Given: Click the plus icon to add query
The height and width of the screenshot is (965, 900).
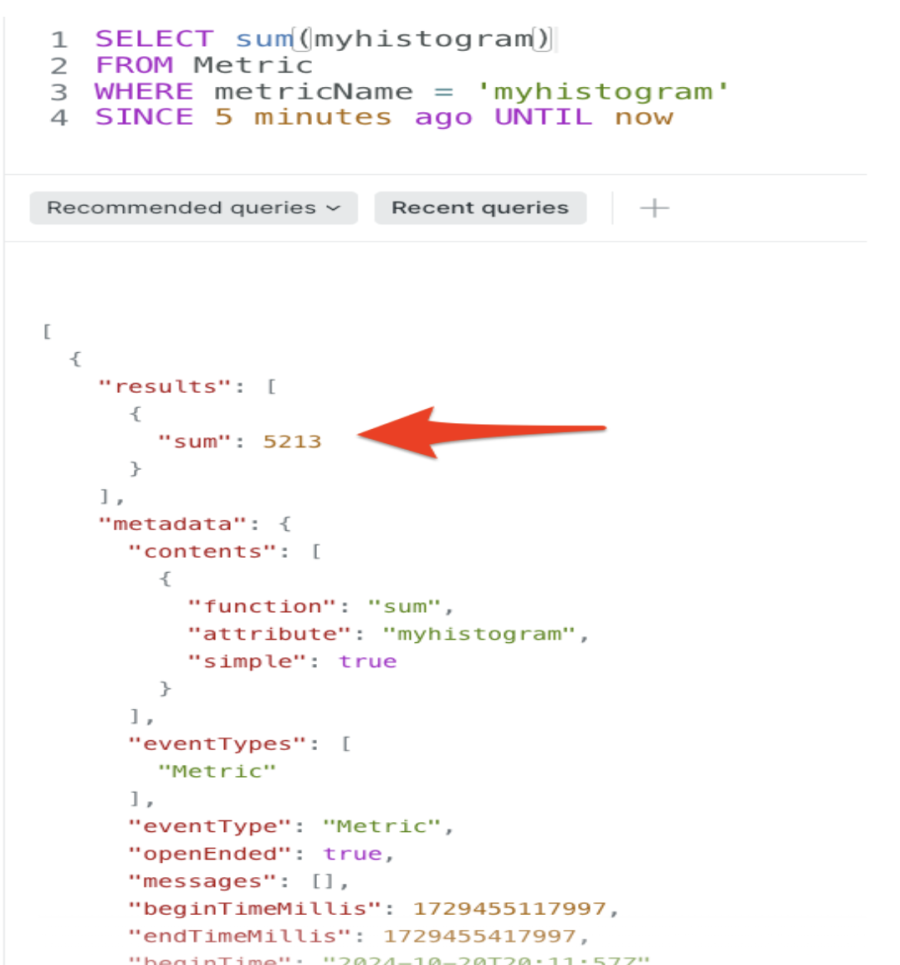Looking at the screenshot, I should point(654,208).
